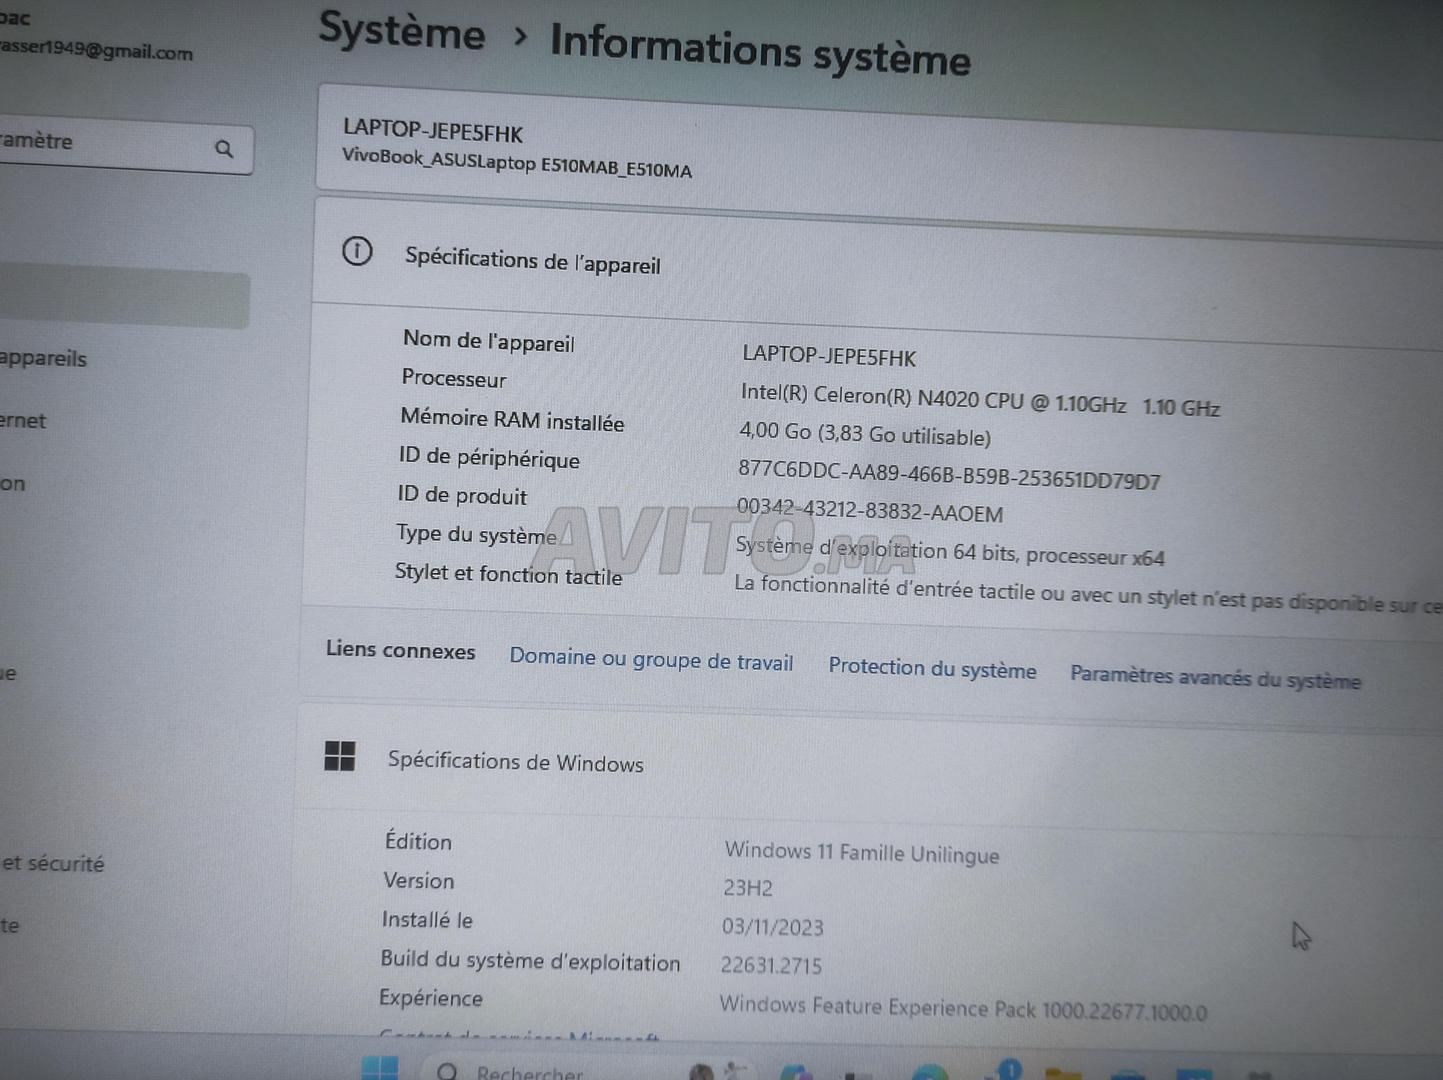
Task: Click the settings search field
Action: (124, 147)
